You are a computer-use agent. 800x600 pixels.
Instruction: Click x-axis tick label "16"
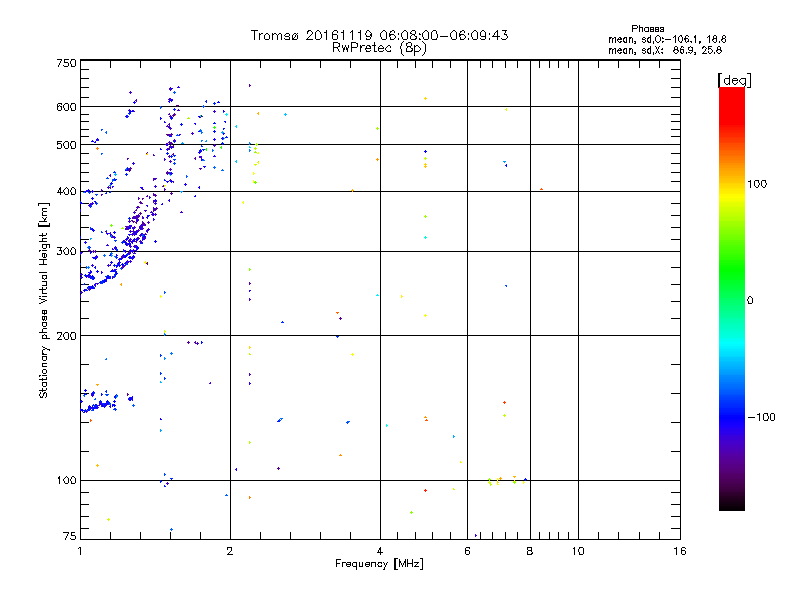680,551
